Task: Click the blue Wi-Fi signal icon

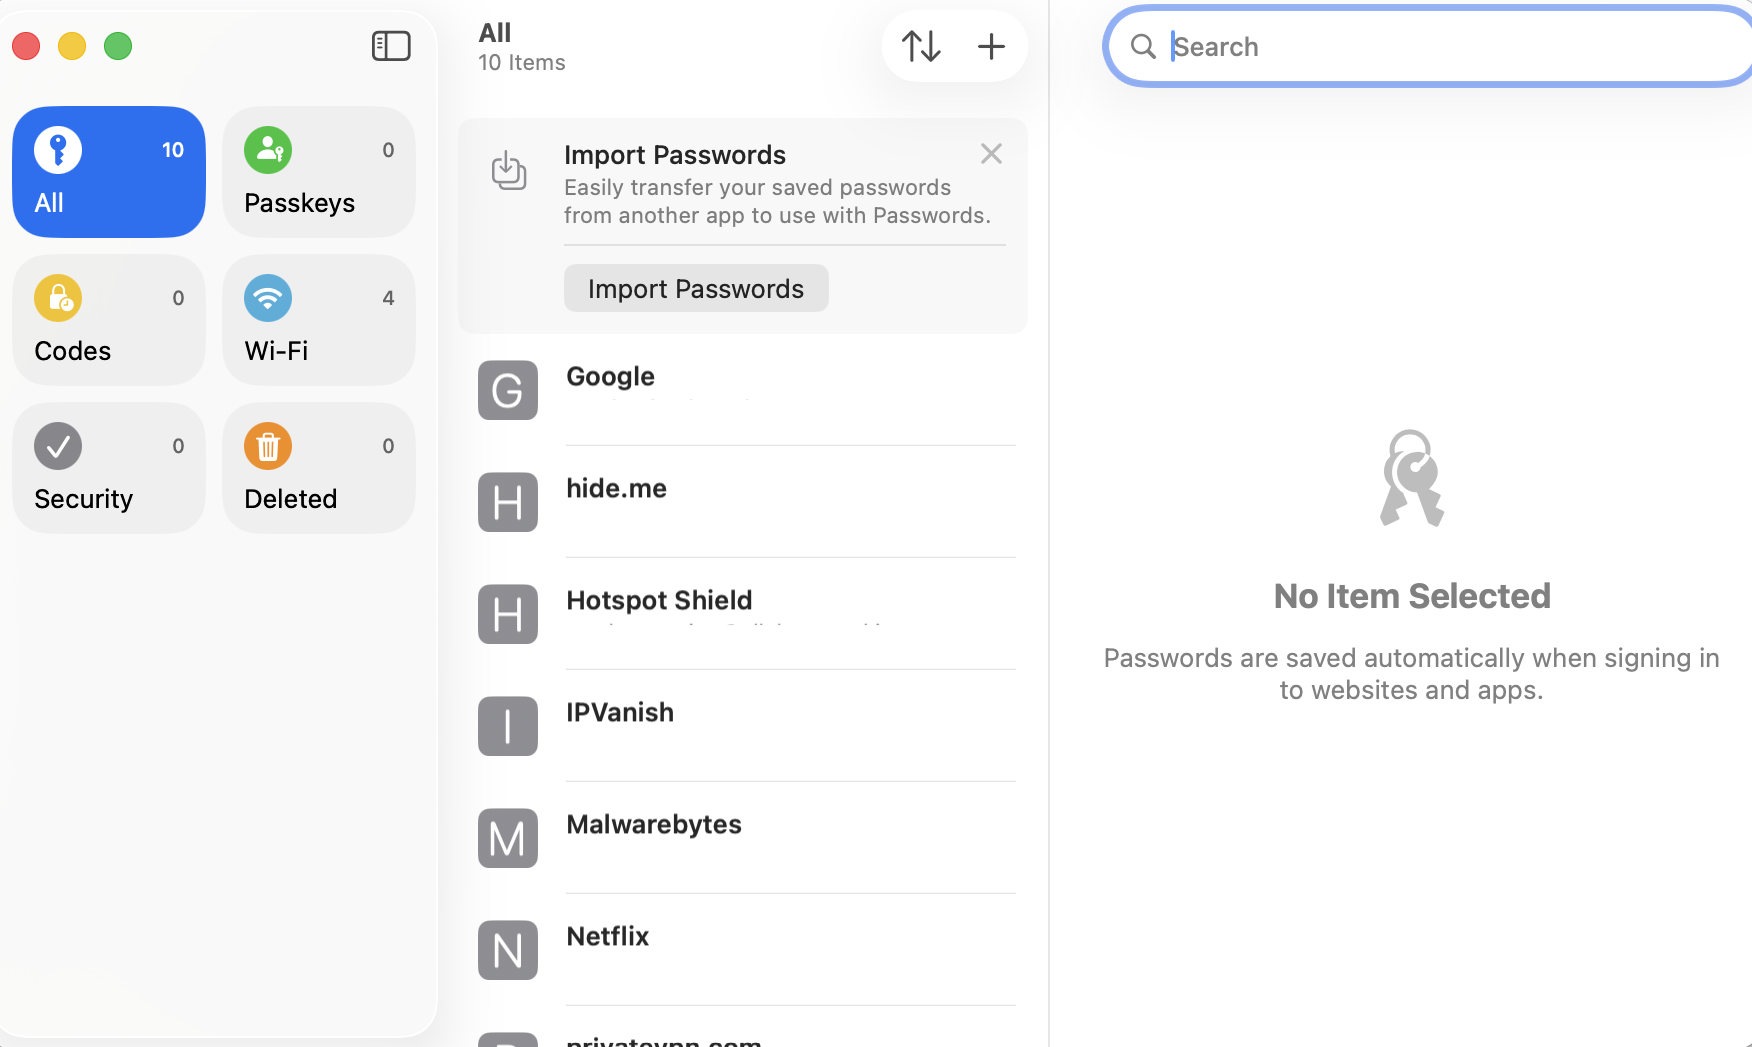Action: click(268, 298)
